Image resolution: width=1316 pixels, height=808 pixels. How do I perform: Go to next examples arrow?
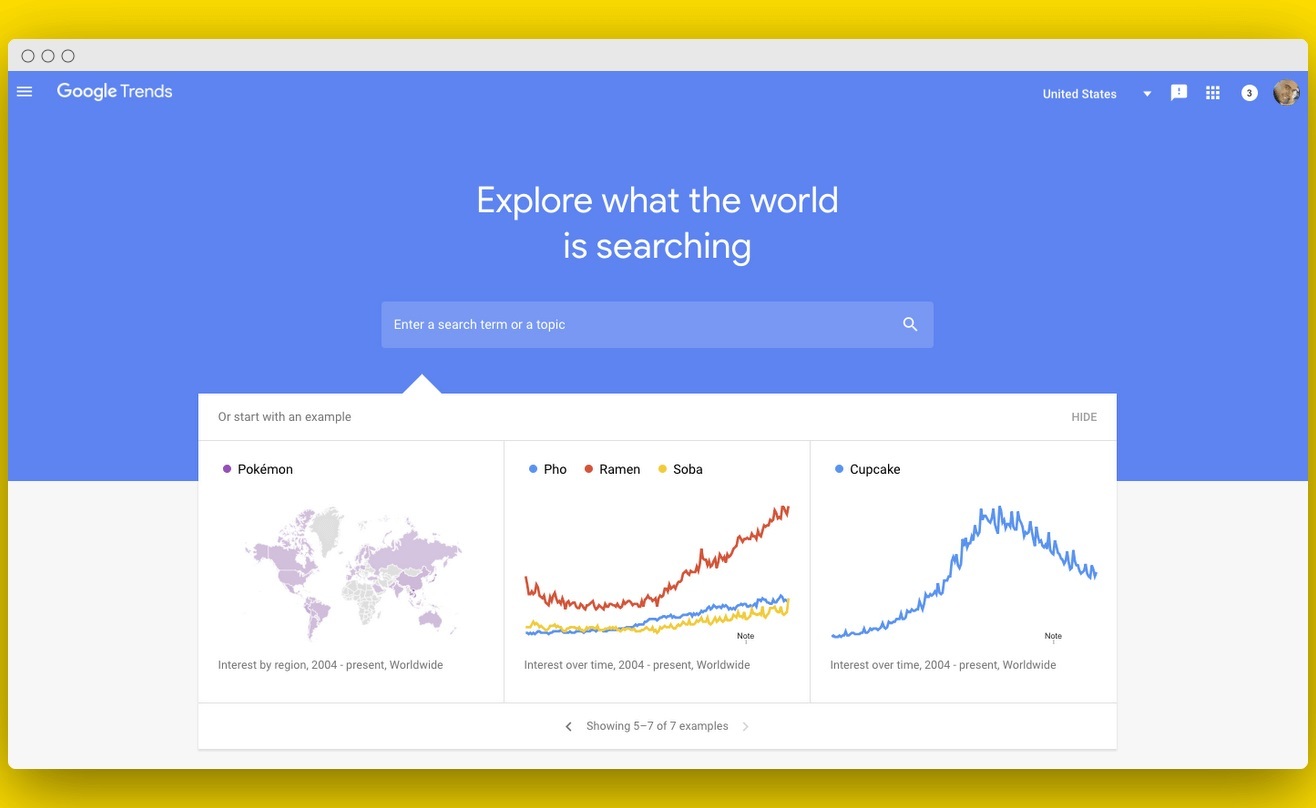tap(745, 726)
